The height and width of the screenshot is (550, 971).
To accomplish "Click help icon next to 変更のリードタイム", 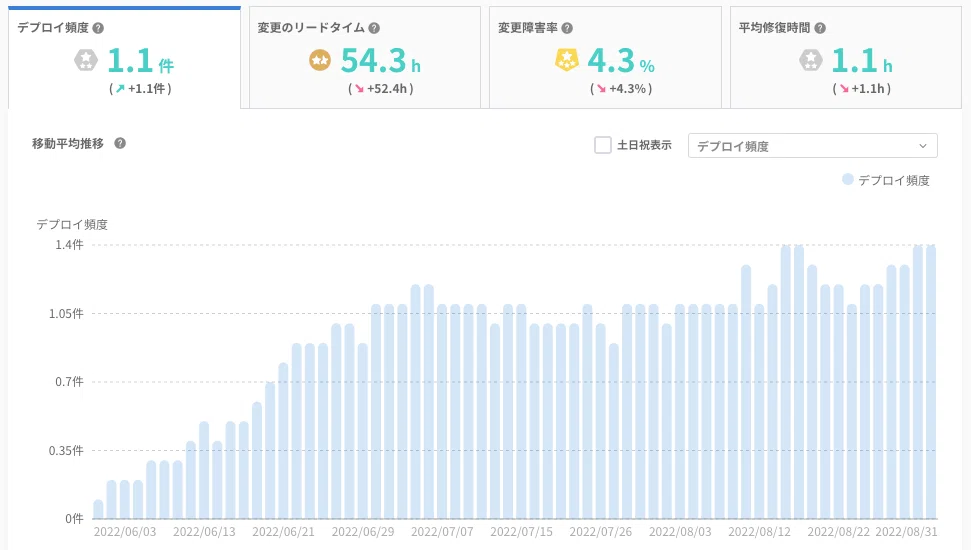I will tap(374, 28).
